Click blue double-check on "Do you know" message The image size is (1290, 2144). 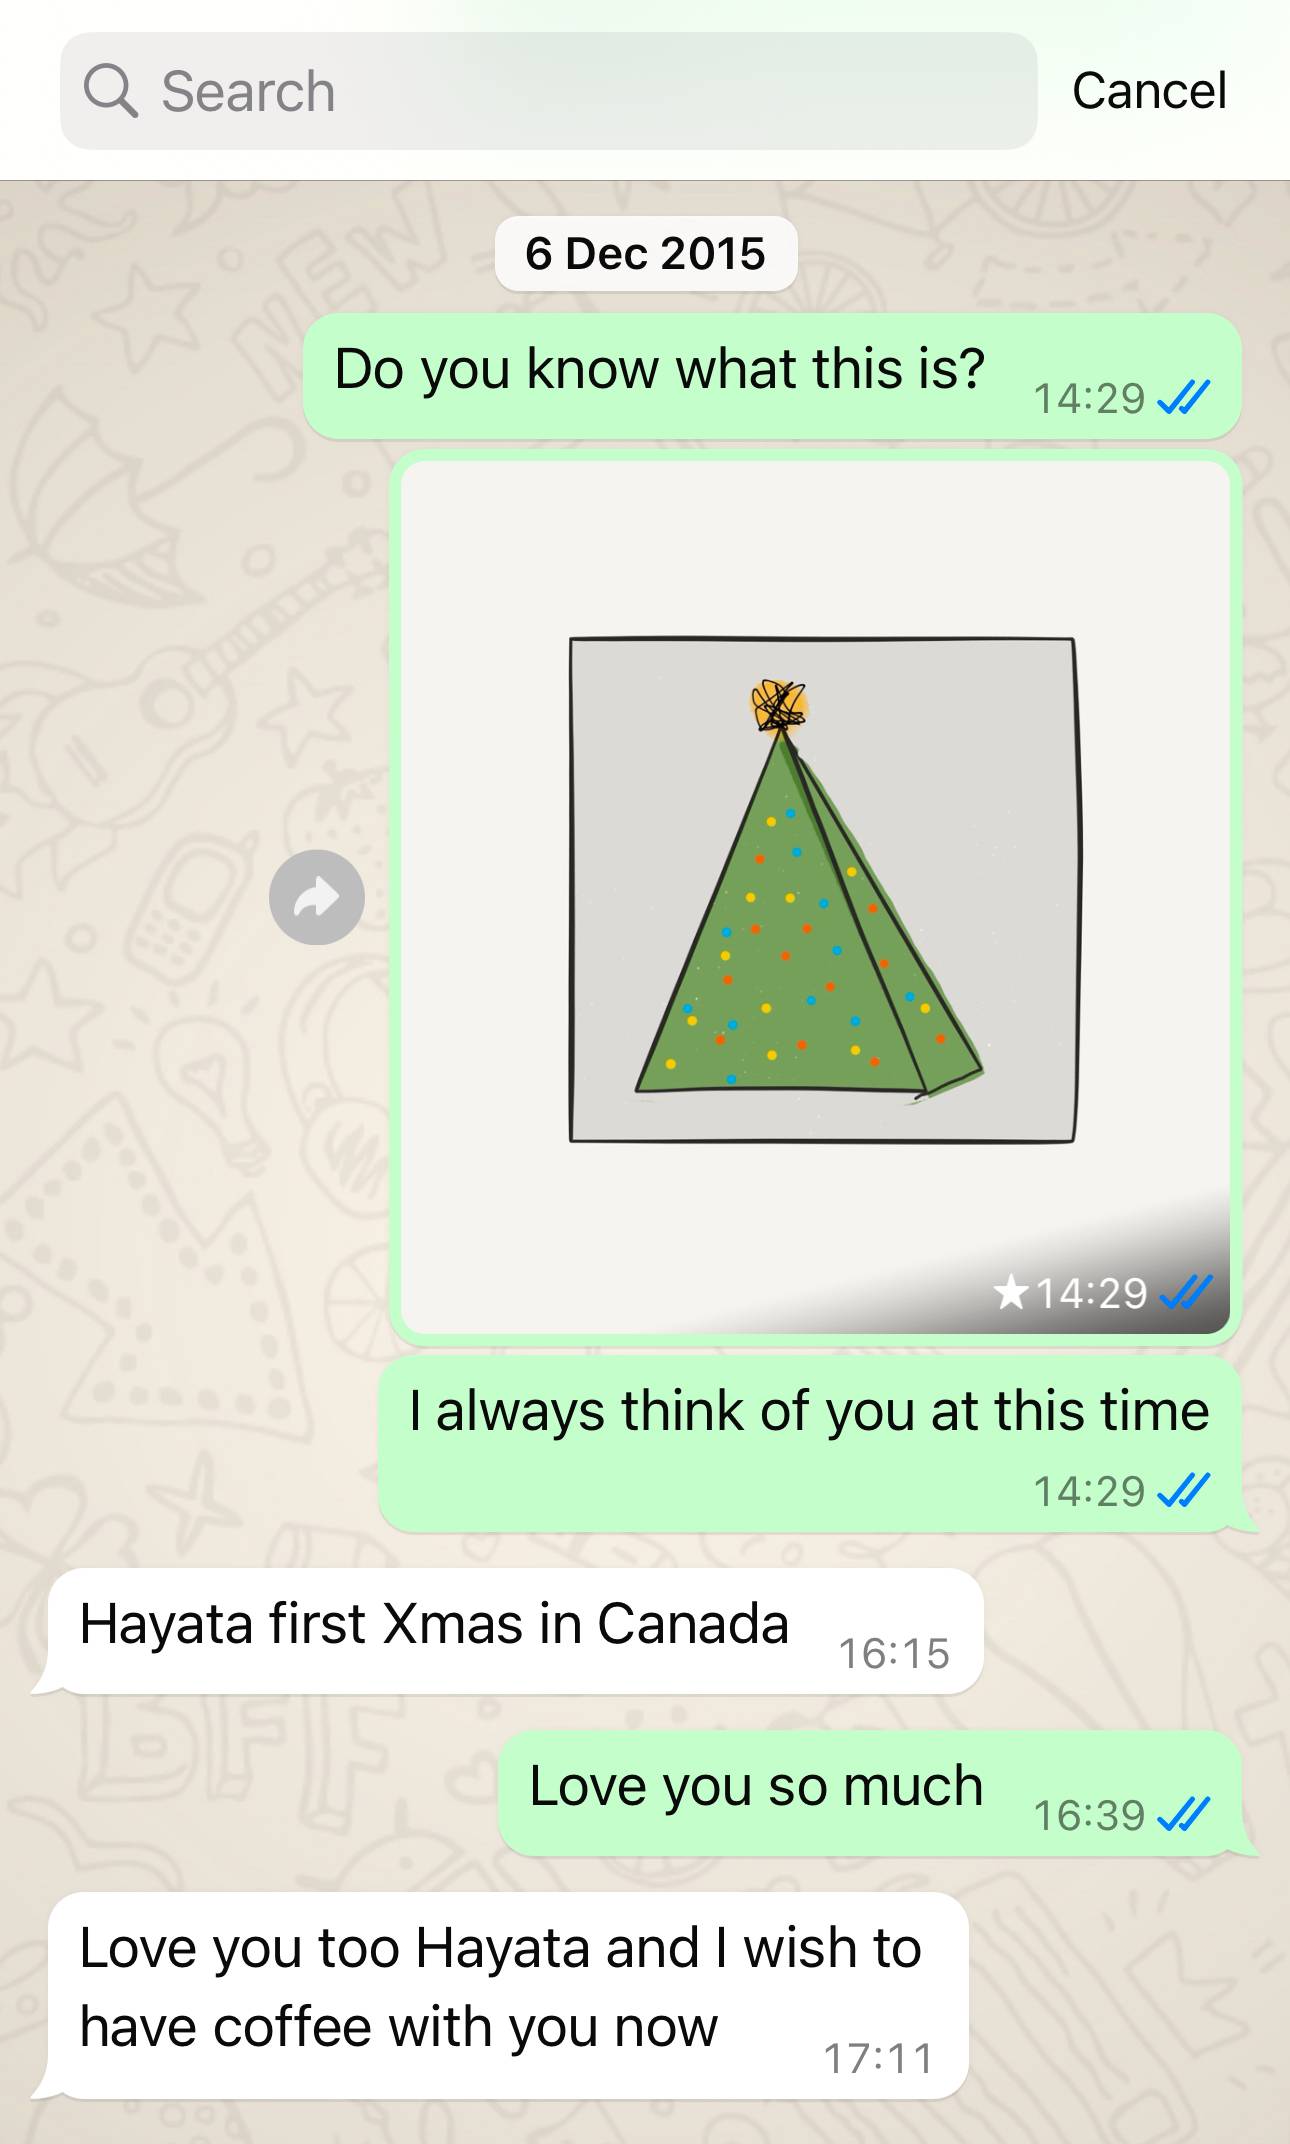tap(1183, 397)
